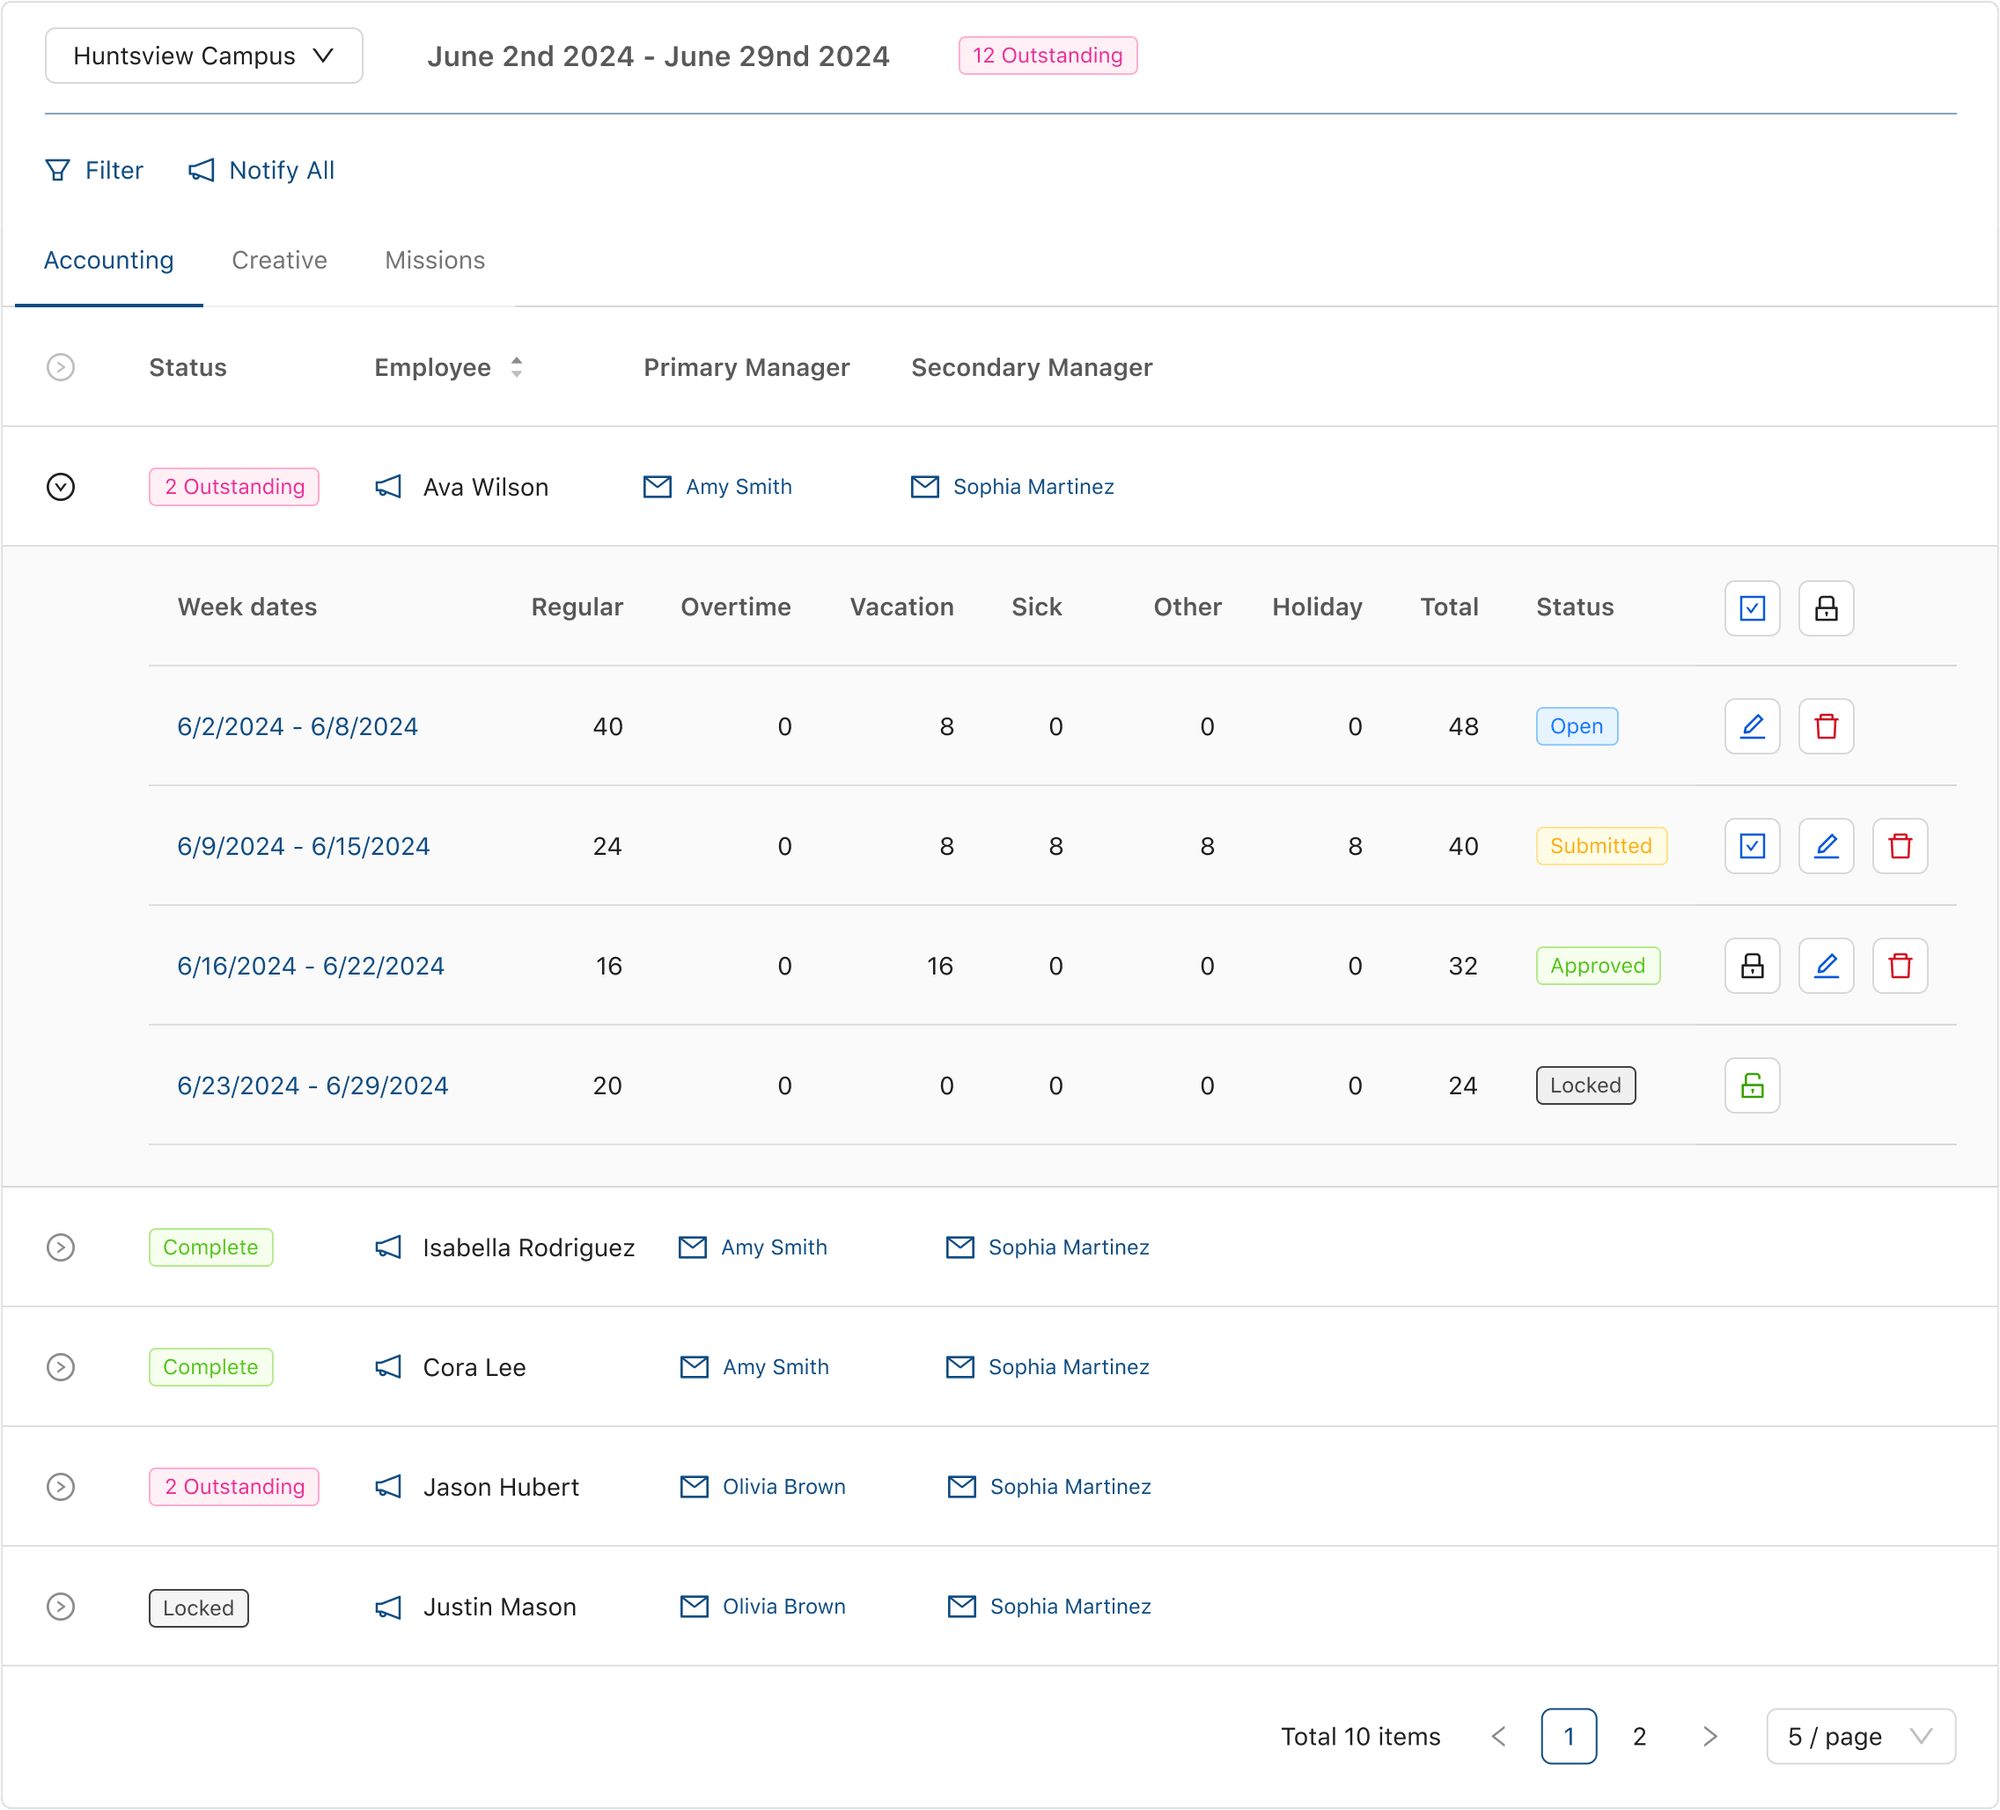
Task: Collapse the Ava Wilson row
Action: [61, 487]
